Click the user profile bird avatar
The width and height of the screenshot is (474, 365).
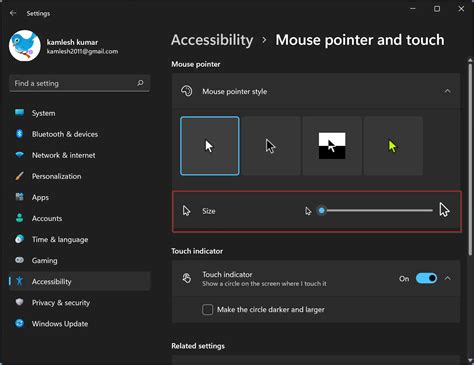[25, 46]
